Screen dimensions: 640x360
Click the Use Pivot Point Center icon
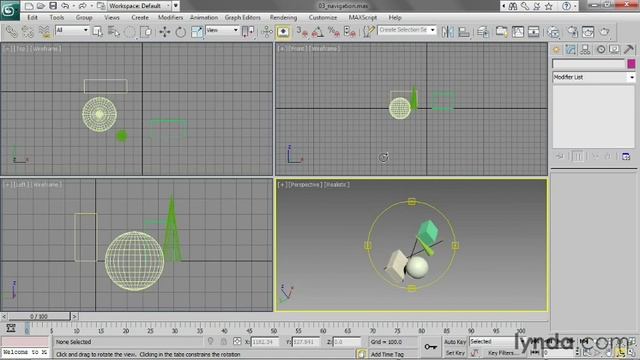[247, 31]
